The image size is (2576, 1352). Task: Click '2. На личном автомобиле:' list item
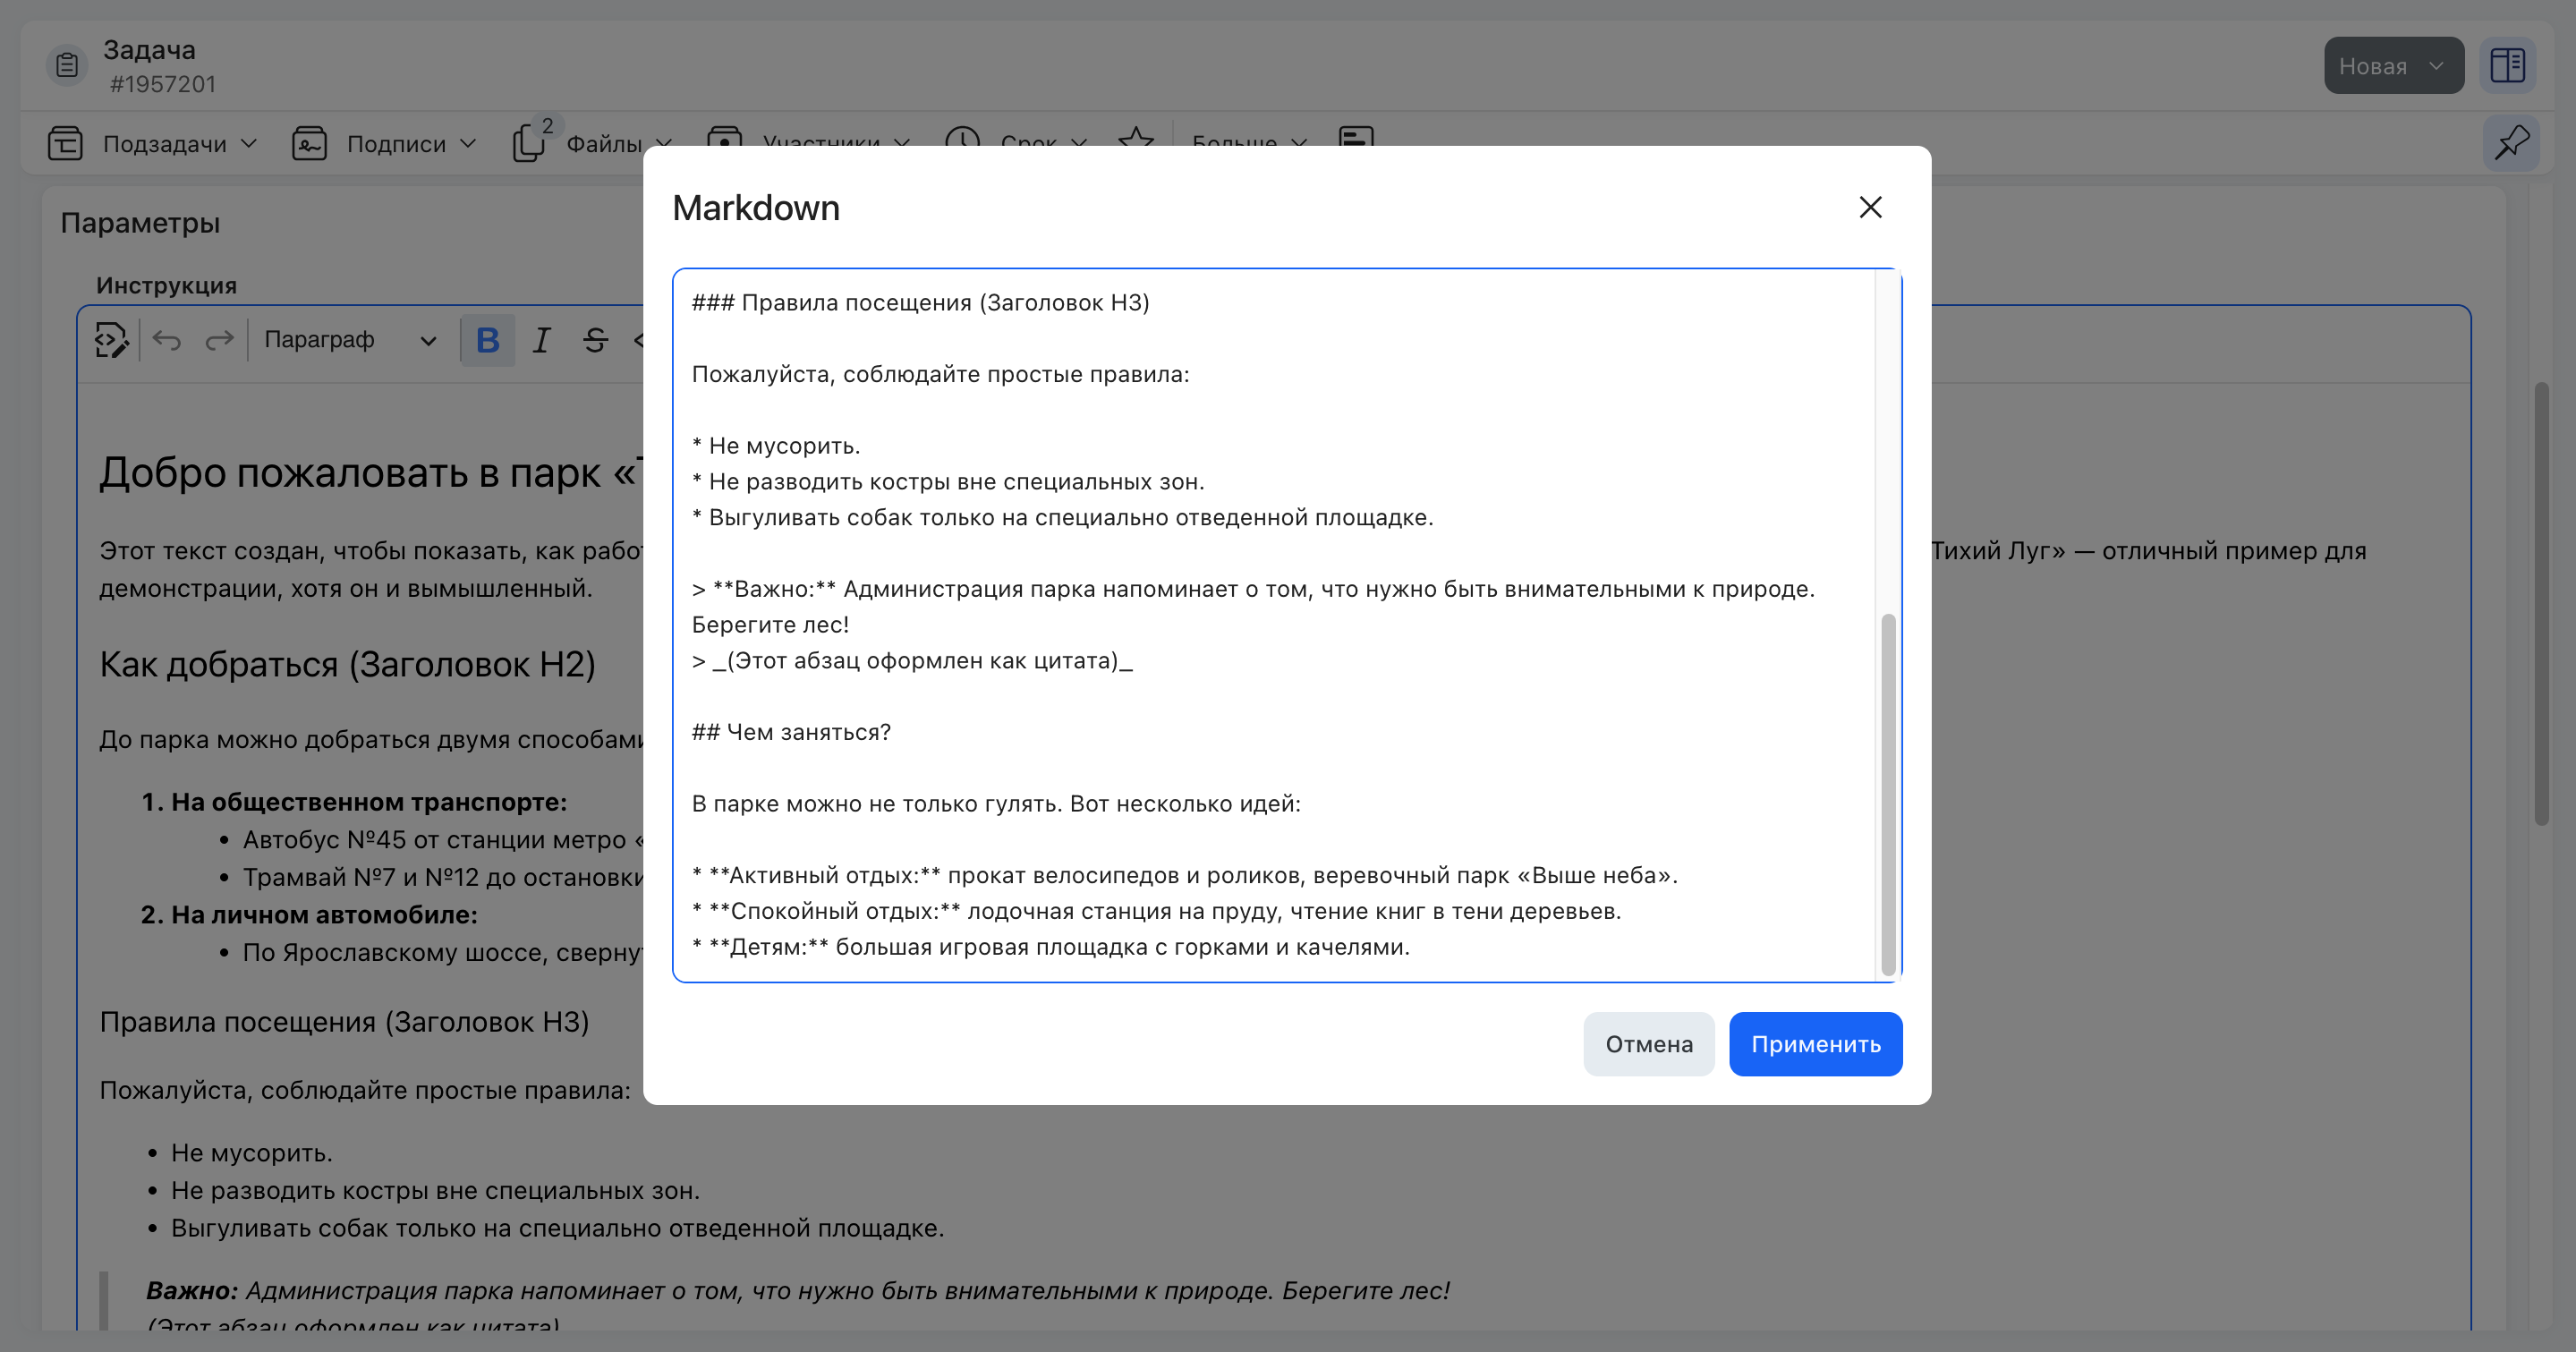tap(309, 914)
